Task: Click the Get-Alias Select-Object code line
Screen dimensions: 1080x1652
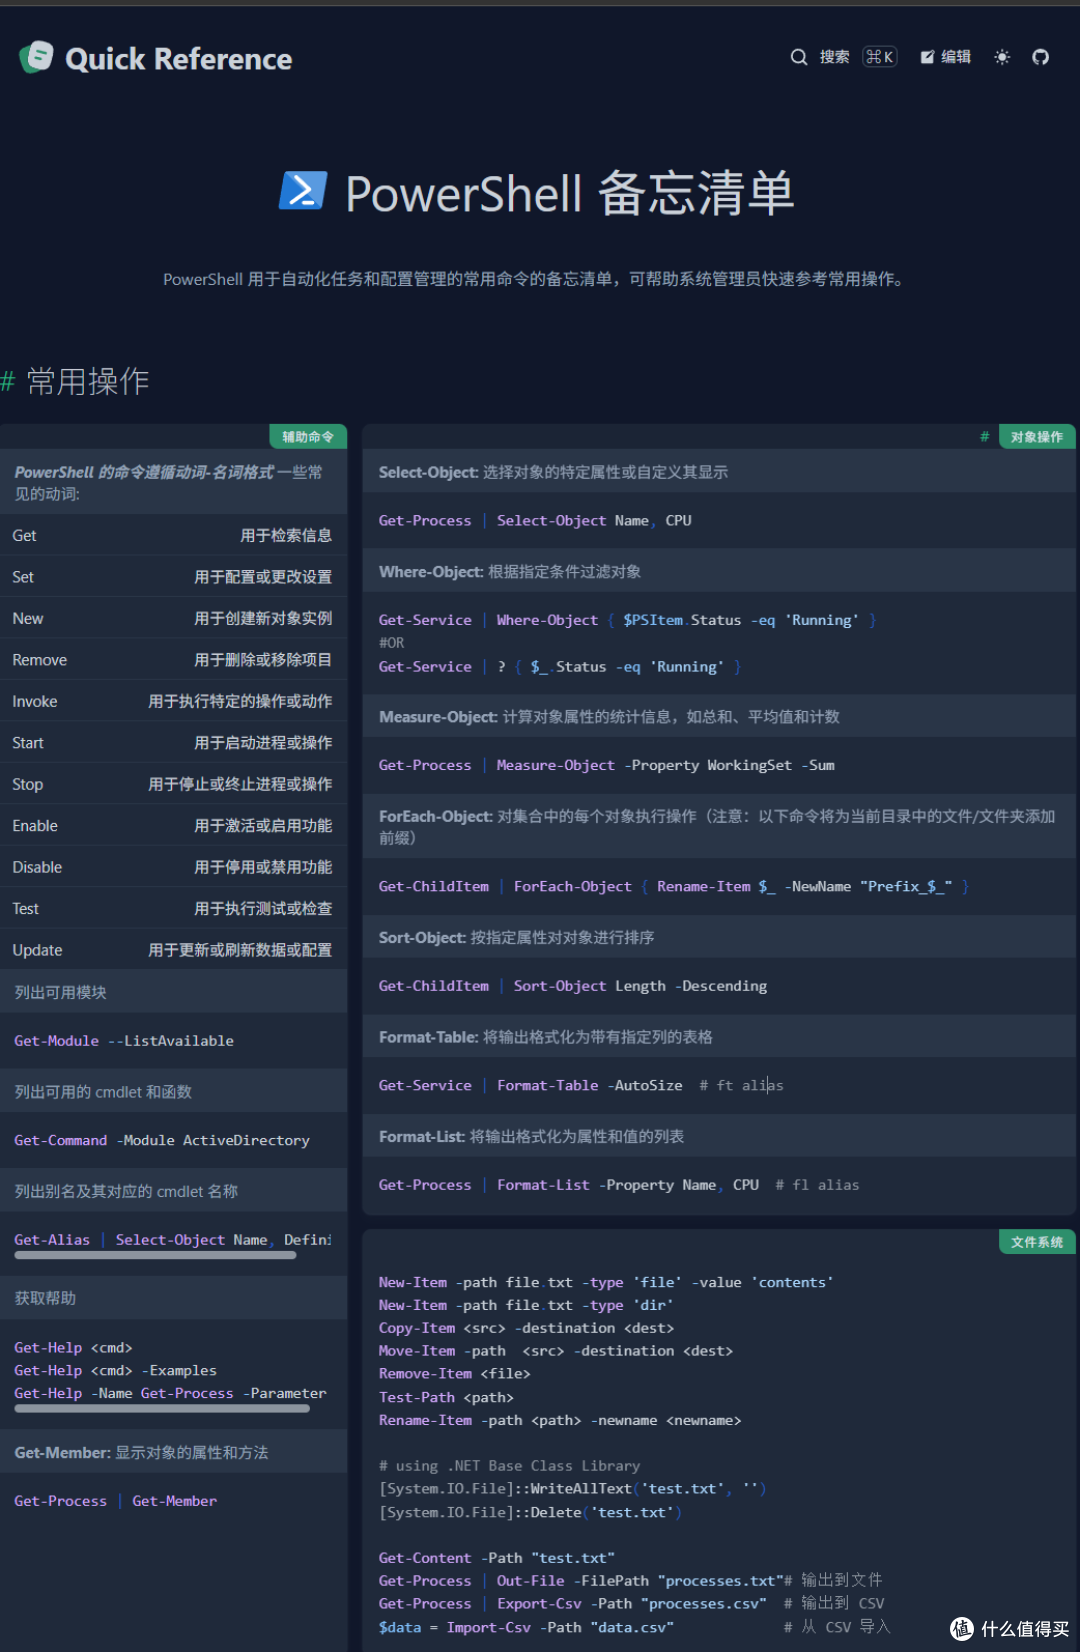Action: tap(173, 1240)
